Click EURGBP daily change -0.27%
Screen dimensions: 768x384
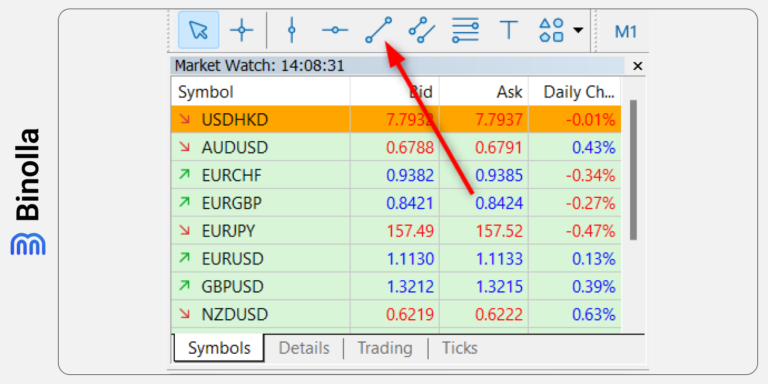click(x=590, y=203)
